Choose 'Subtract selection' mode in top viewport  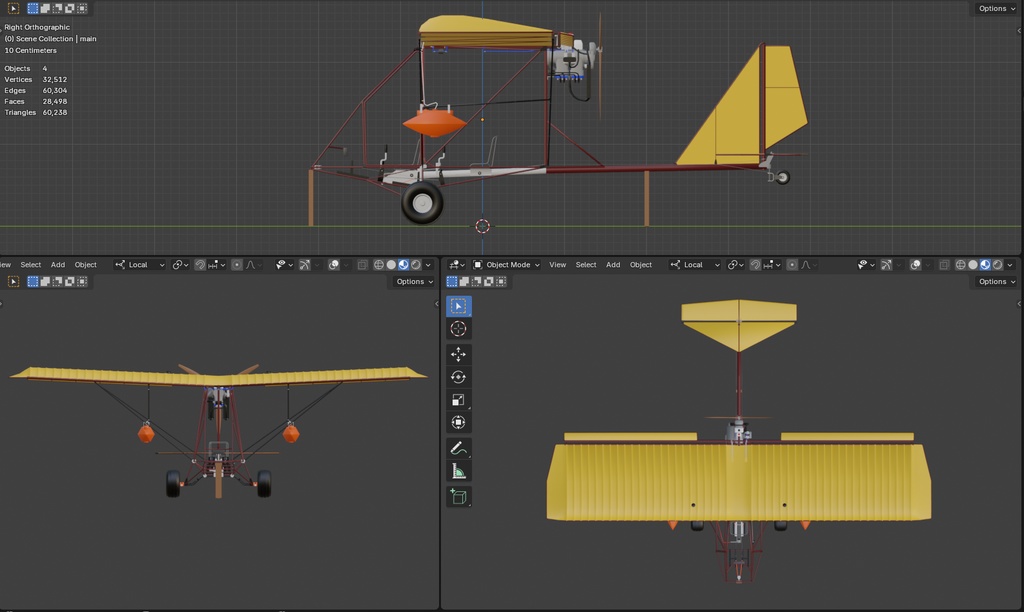point(57,8)
